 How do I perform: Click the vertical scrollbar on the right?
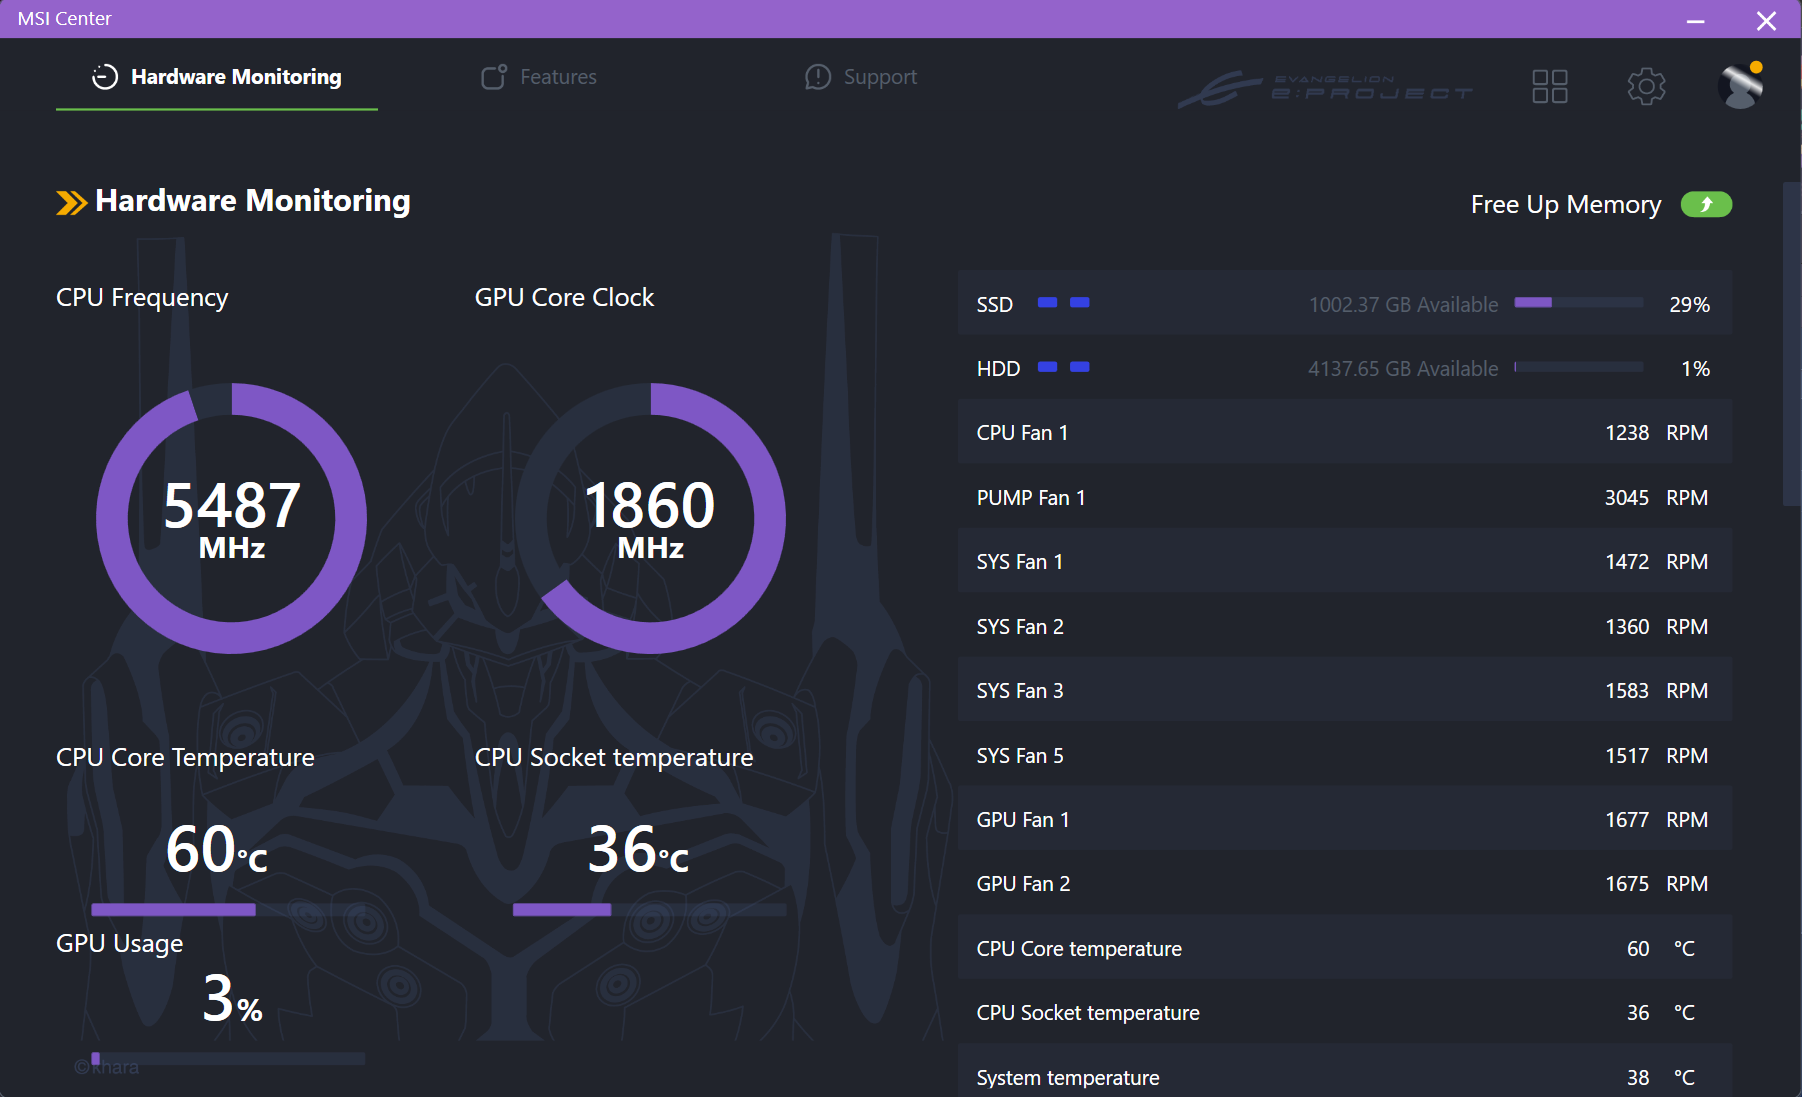[1791, 344]
